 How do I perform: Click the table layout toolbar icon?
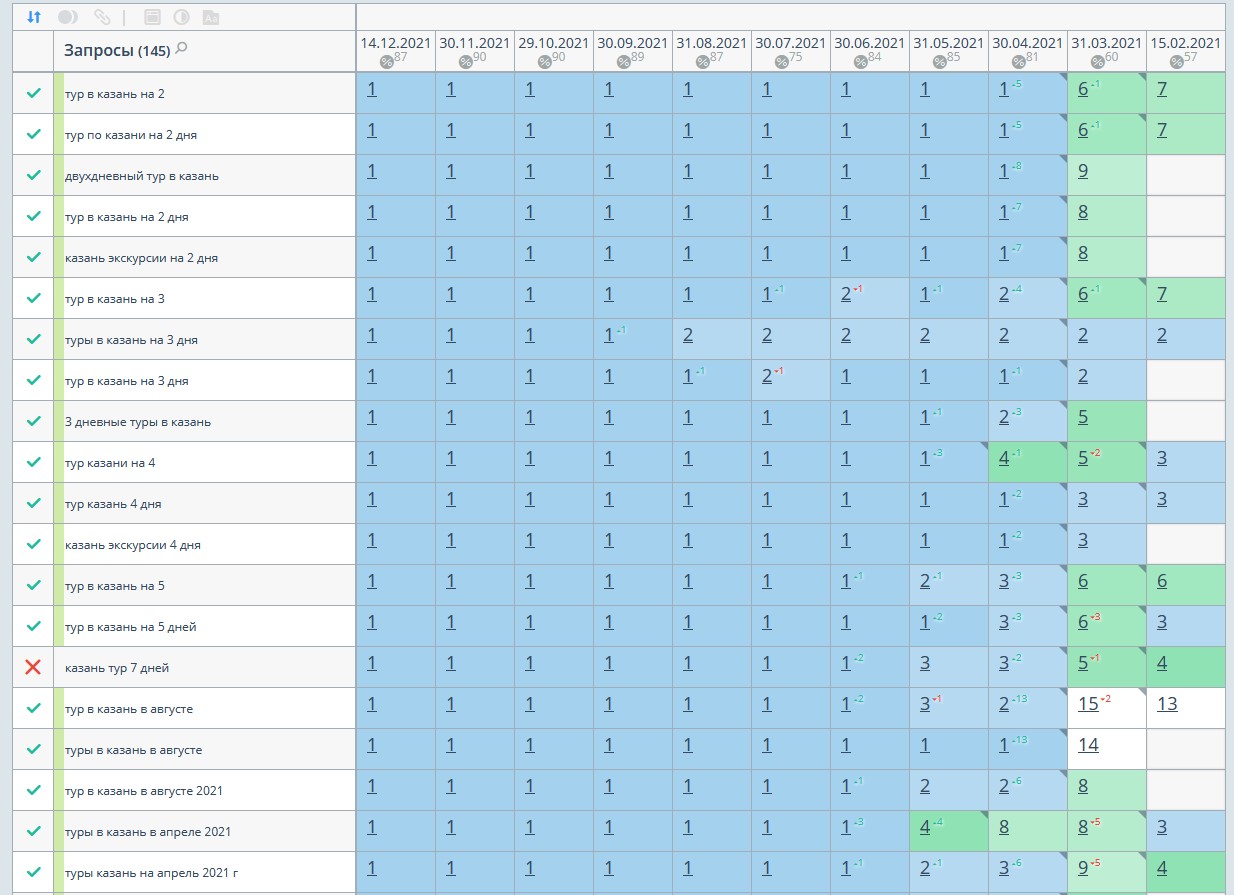point(152,17)
